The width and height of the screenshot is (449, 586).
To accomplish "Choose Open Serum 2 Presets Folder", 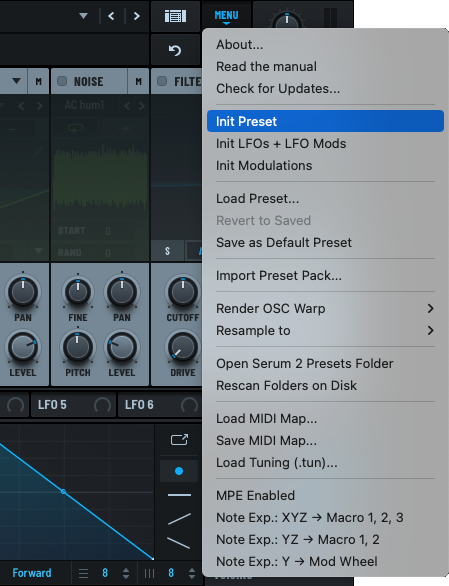I will 325,363.
